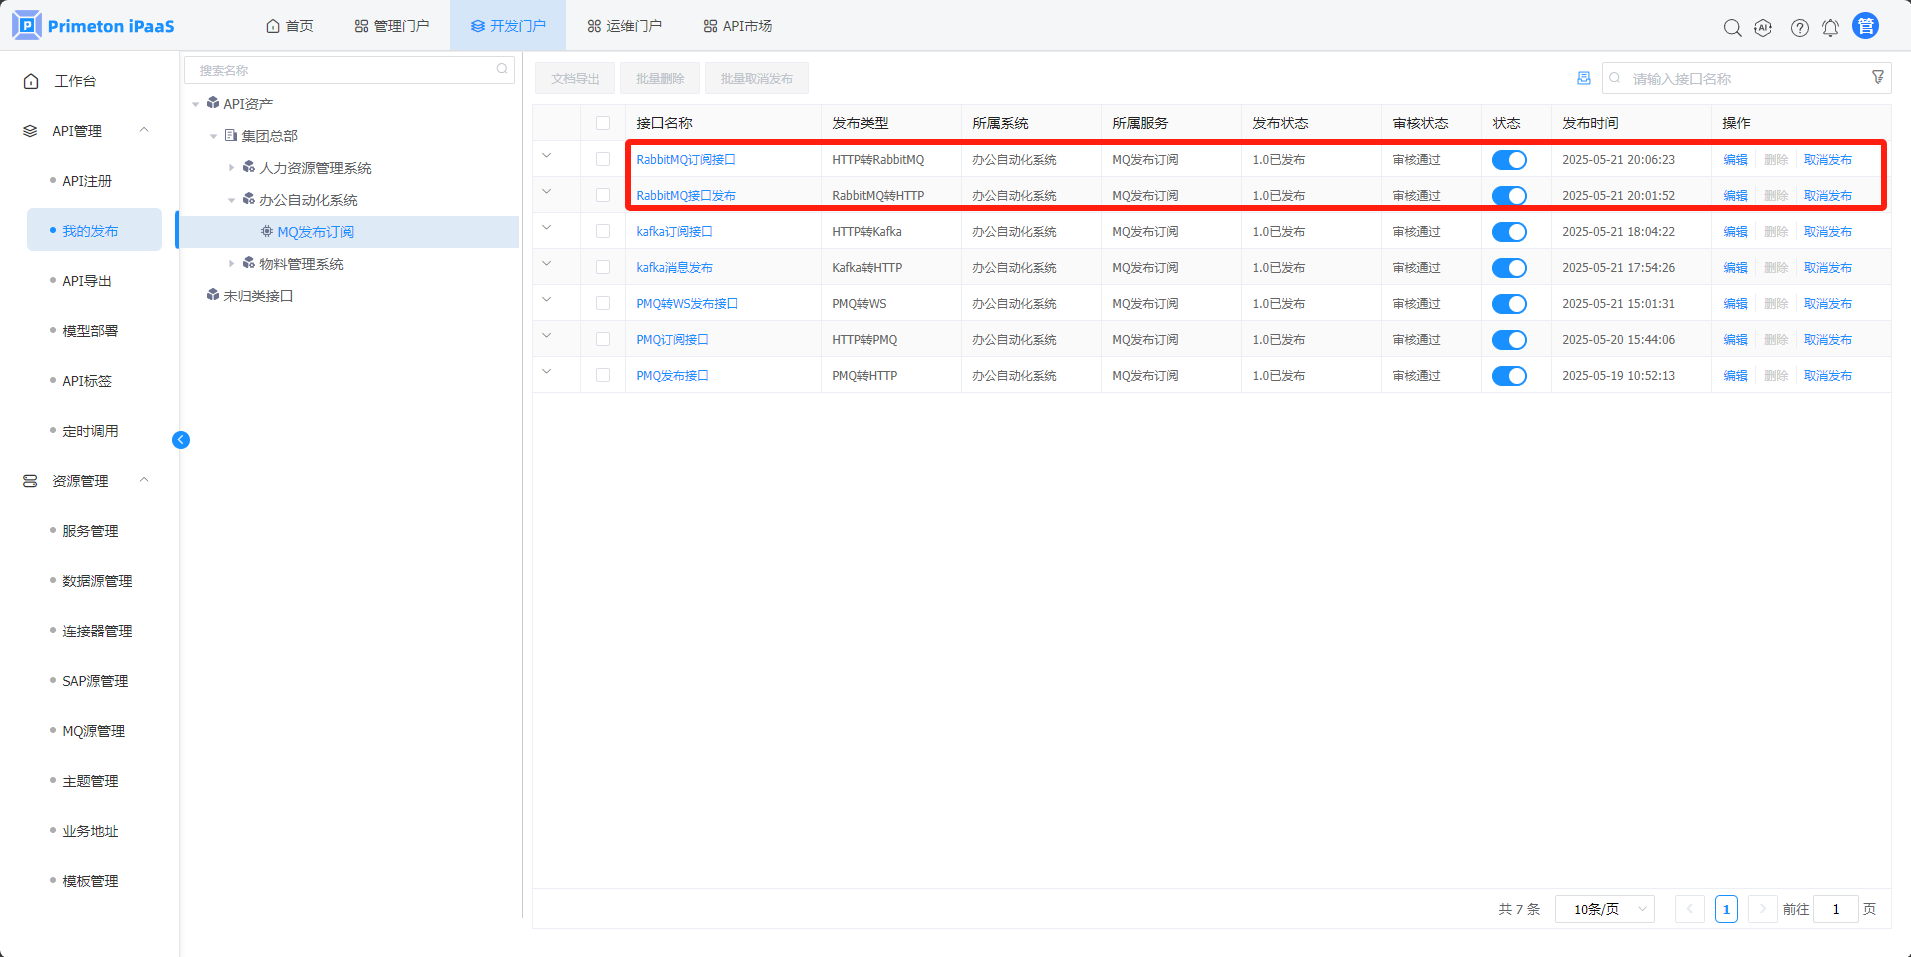
Task: Collapse sidebar with blue arrow button
Action: (181, 440)
